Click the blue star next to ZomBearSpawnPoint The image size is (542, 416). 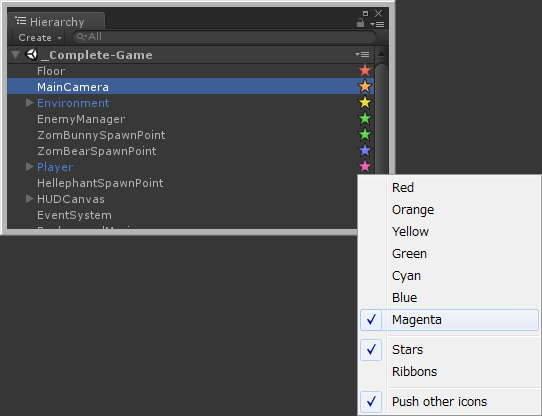365,151
